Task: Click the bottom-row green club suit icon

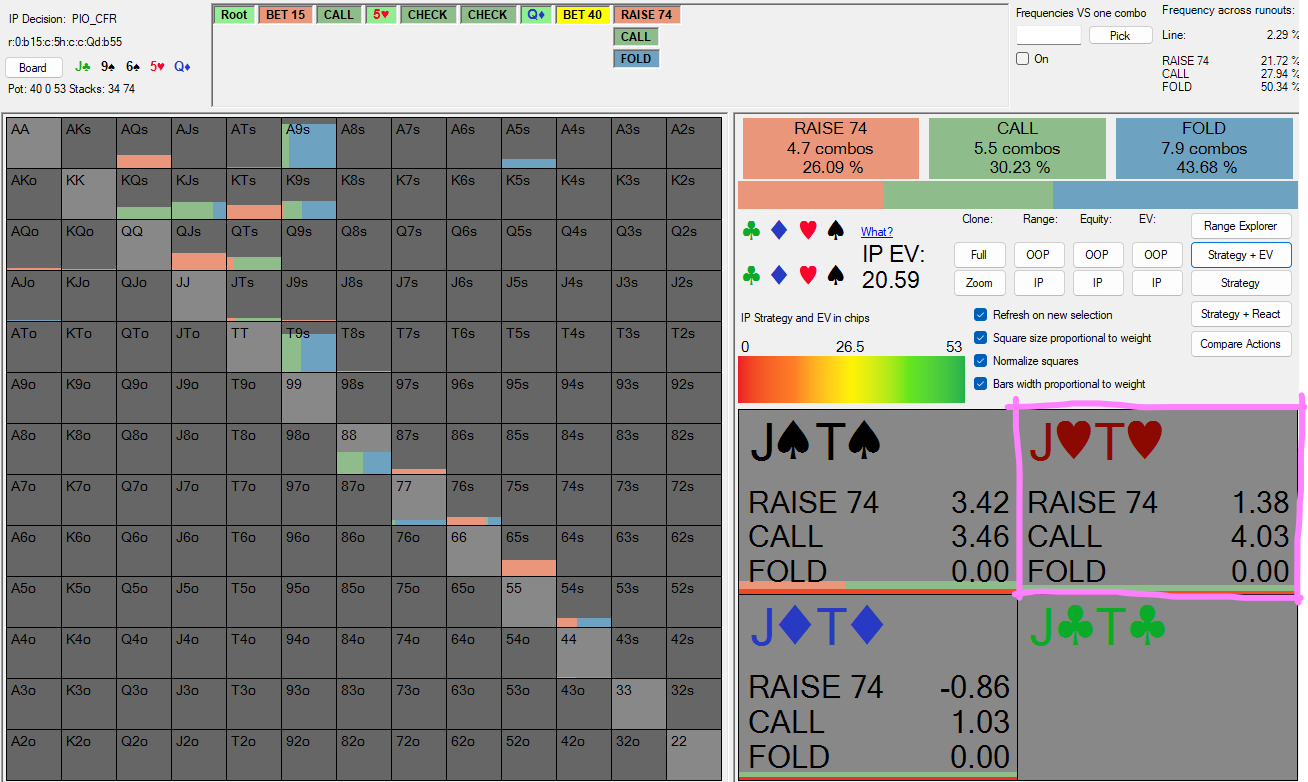Action: (x=751, y=274)
